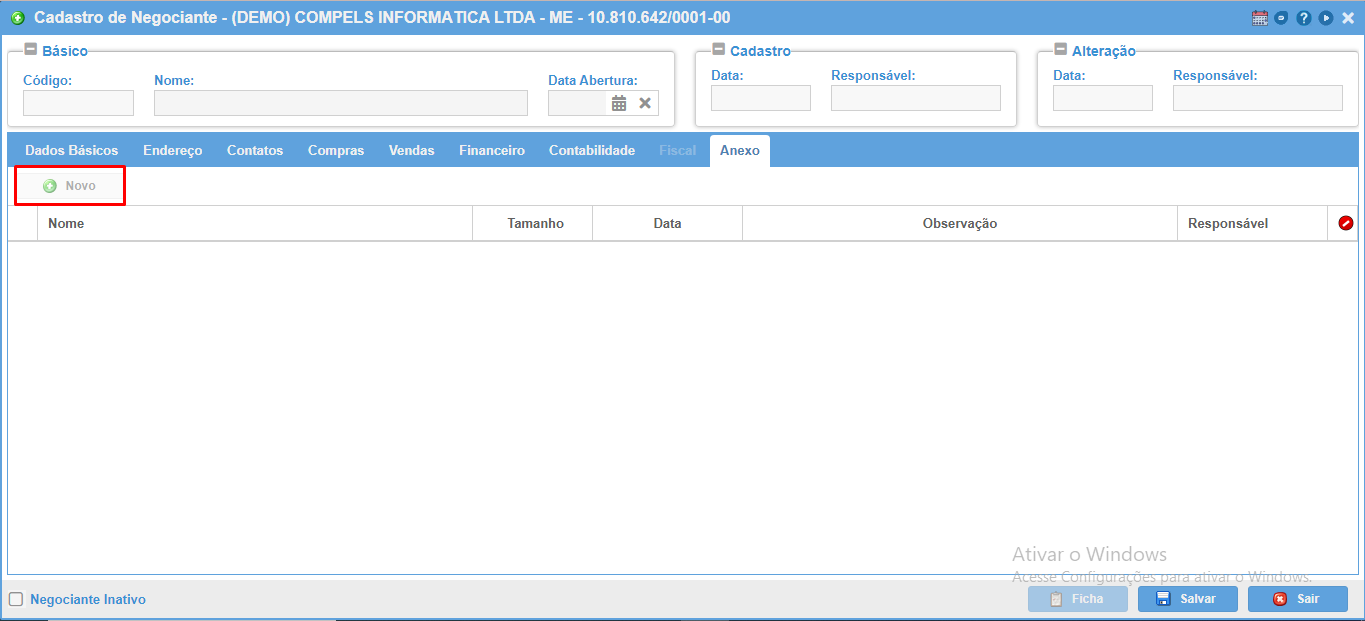The image size is (1365, 621).
Task: Click the Cadastro Data field
Action: pyautogui.click(x=761, y=98)
